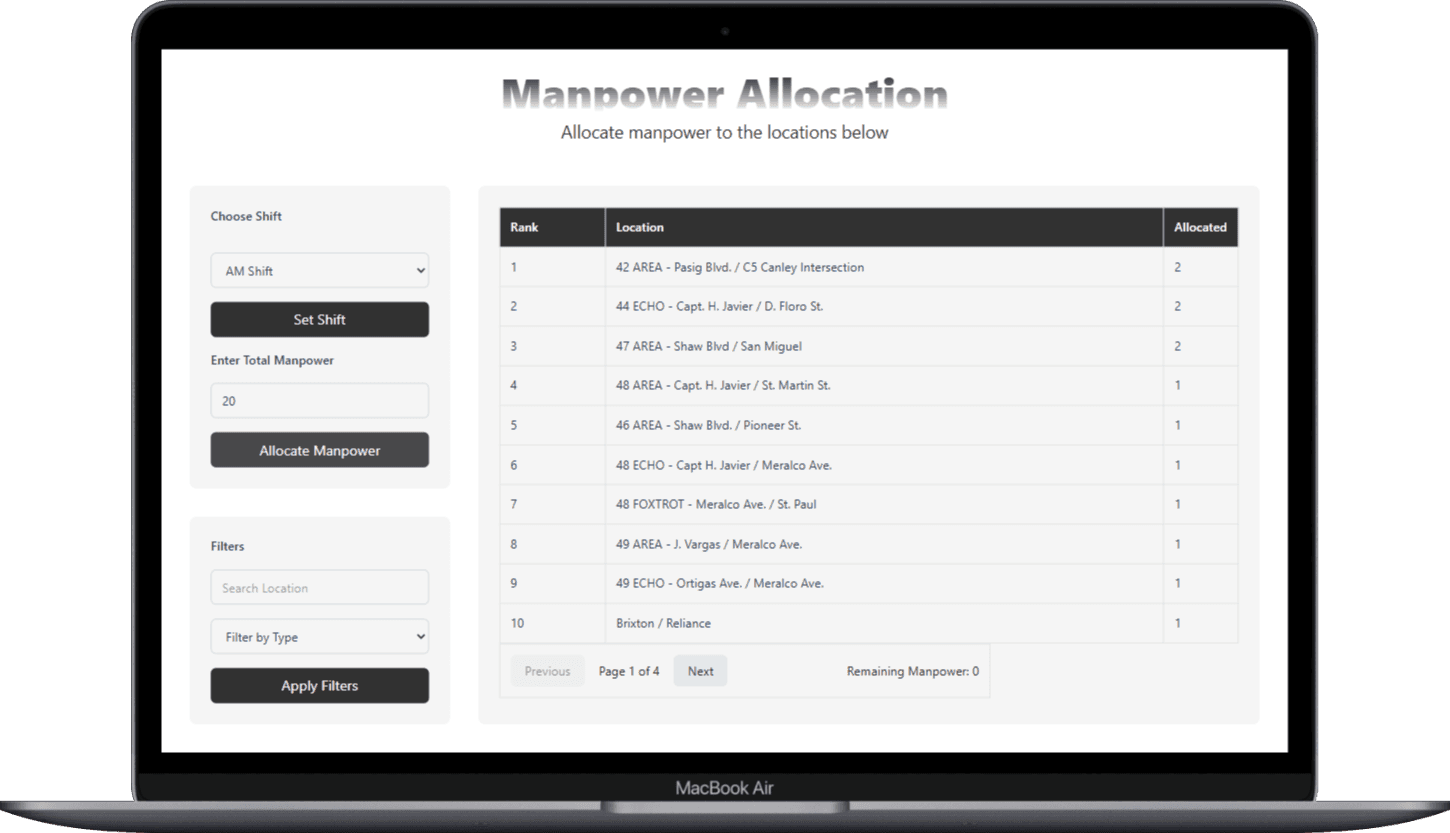Open the AM Shift selector arrow
This screenshot has width=1450, height=833.
(x=418, y=270)
